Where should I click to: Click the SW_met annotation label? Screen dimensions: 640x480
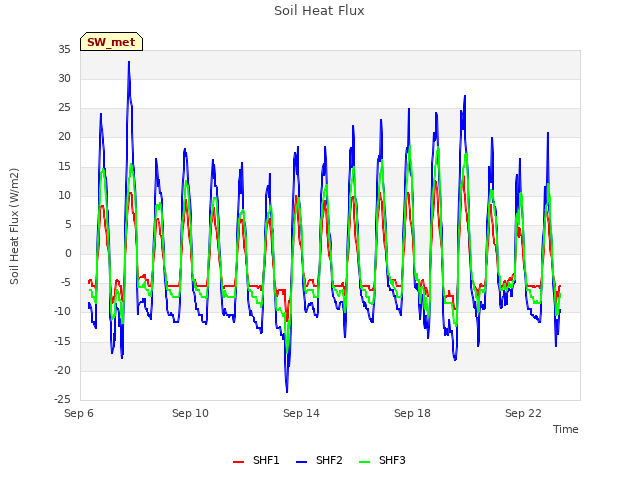(111, 42)
